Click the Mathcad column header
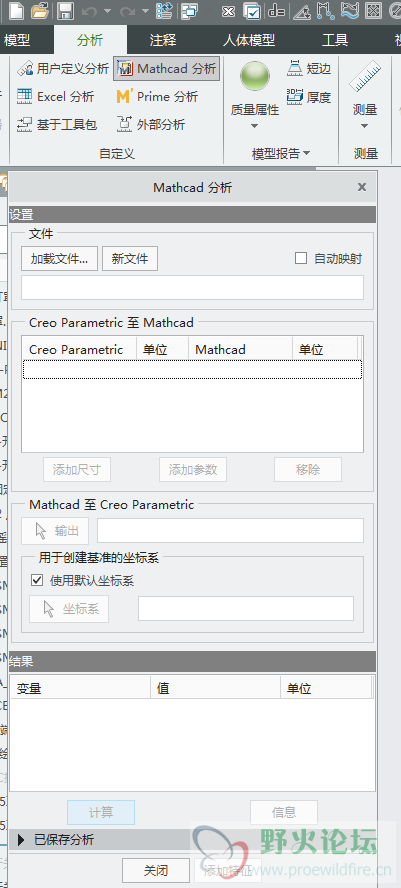The image size is (401, 888). click(x=241, y=349)
